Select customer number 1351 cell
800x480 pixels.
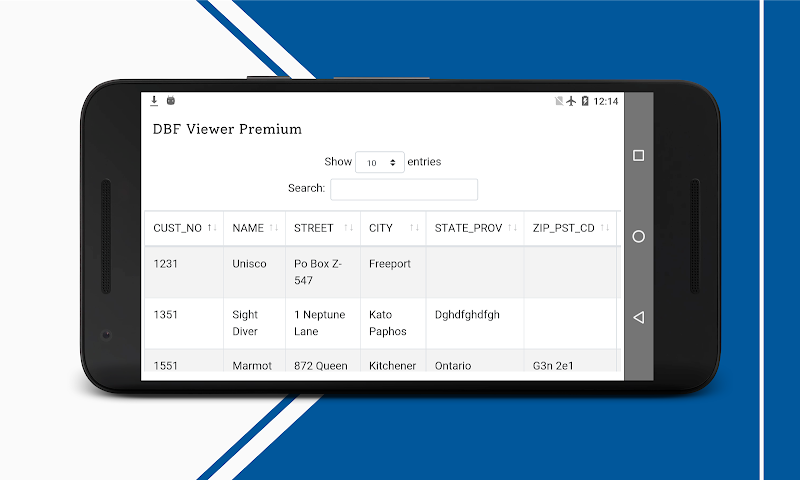tap(184, 323)
